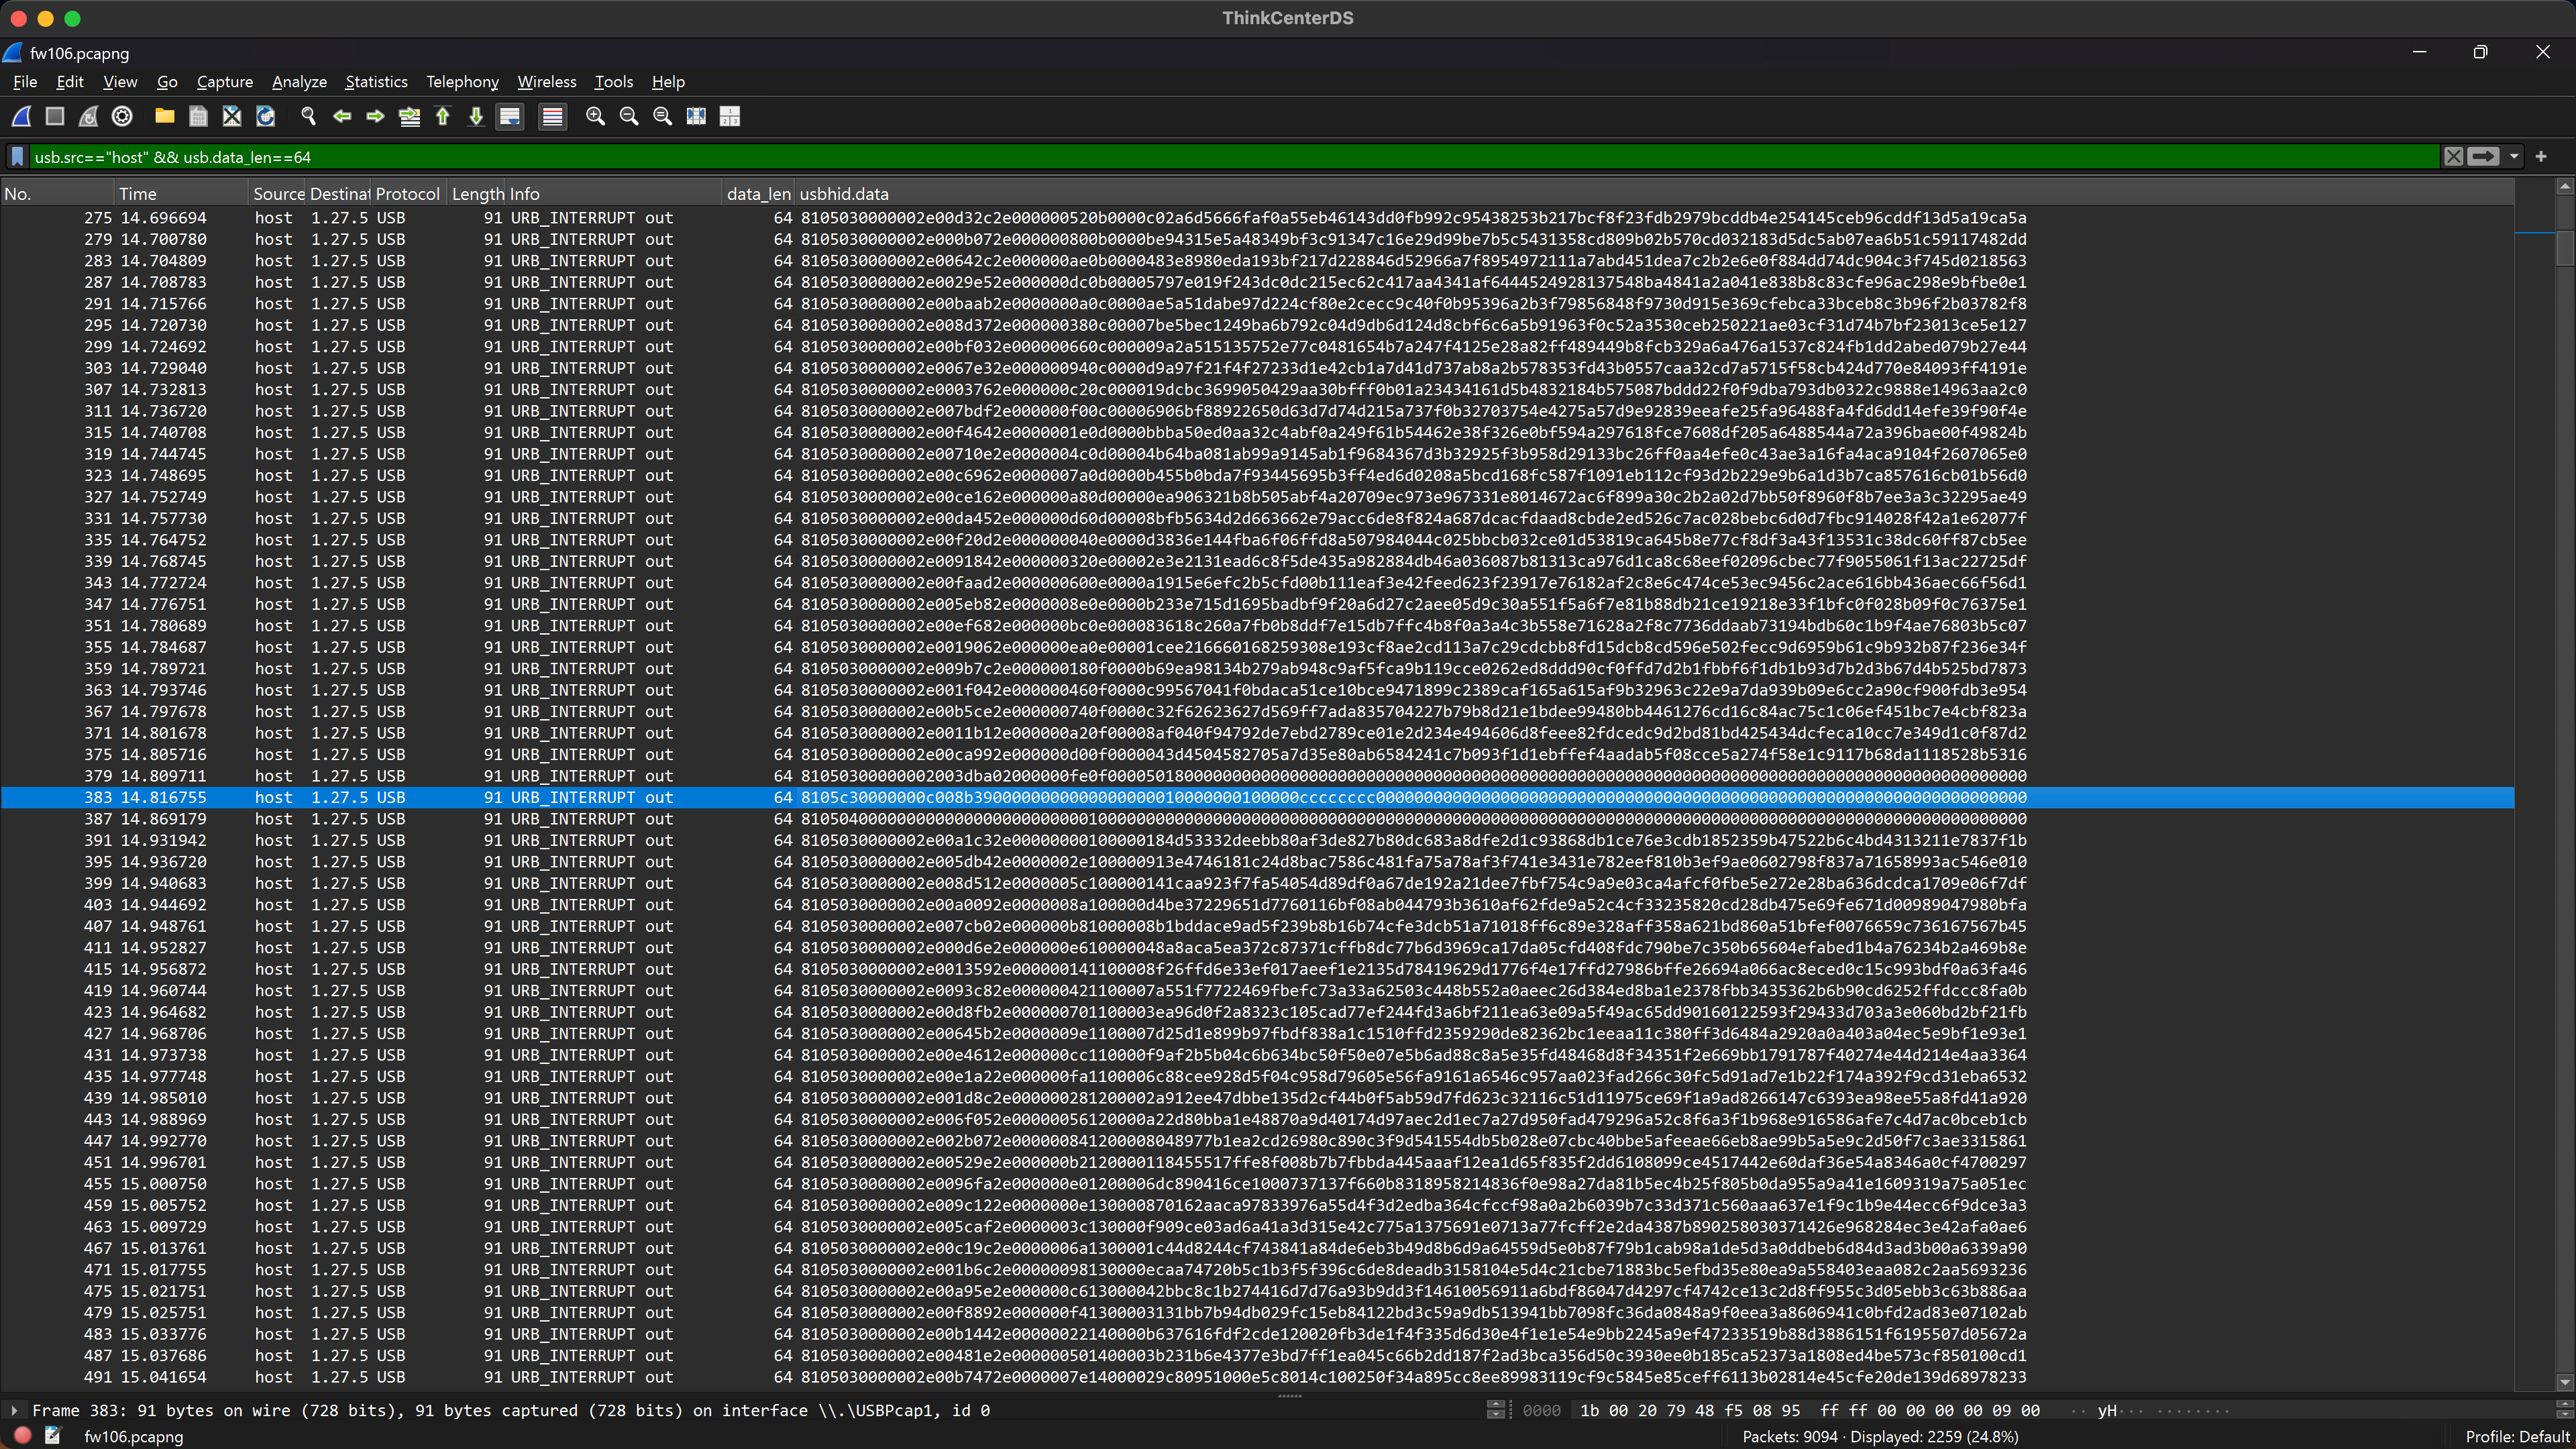
Task: Clear the display filter
Action: [x=2453, y=157]
